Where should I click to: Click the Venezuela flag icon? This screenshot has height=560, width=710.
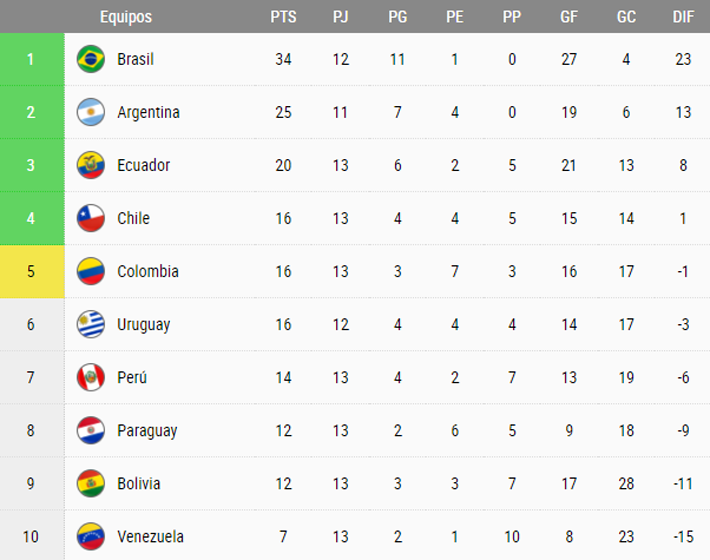click(91, 536)
